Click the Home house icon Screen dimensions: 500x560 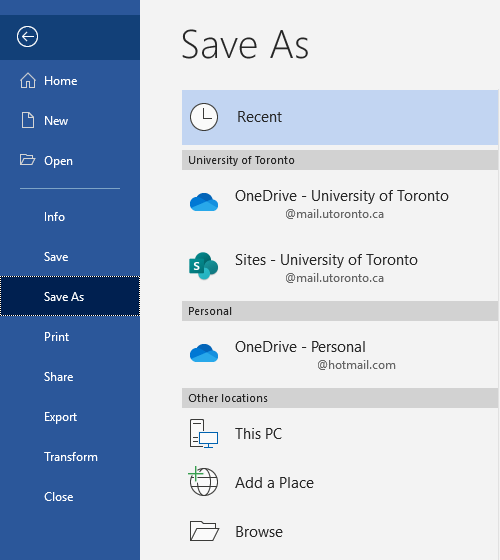click(28, 80)
